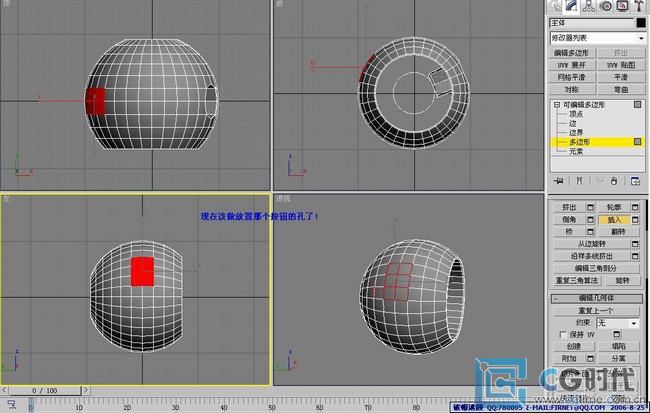Step time slider back with left arrow
The height and width of the screenshot is (413, 650).
click(4, 390)
